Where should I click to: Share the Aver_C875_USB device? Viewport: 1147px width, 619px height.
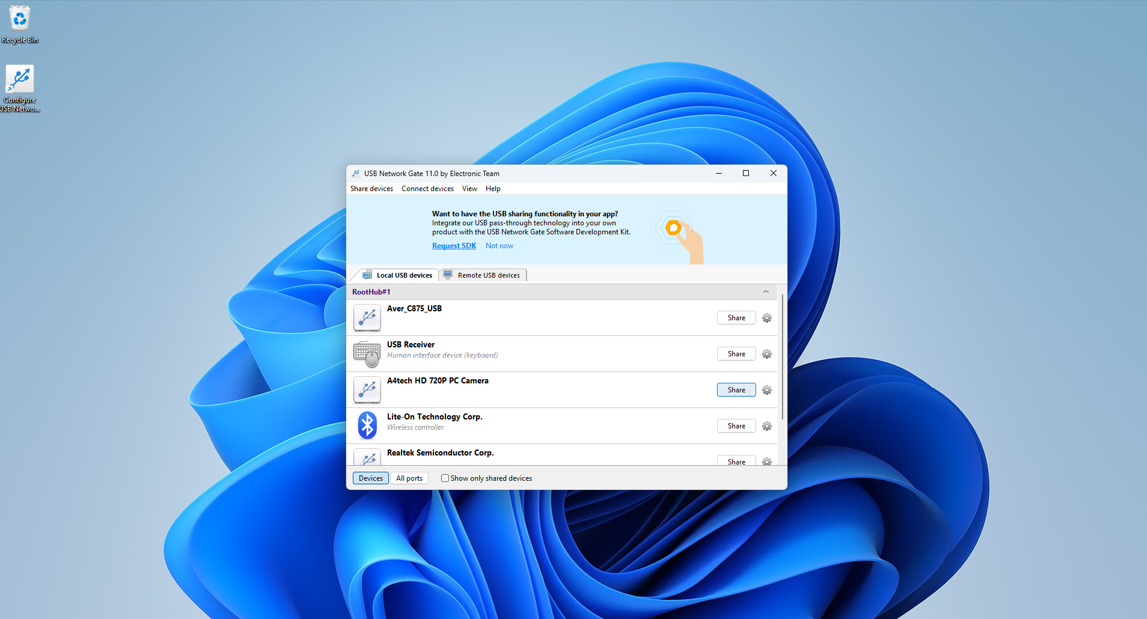(x=736, y=318)
